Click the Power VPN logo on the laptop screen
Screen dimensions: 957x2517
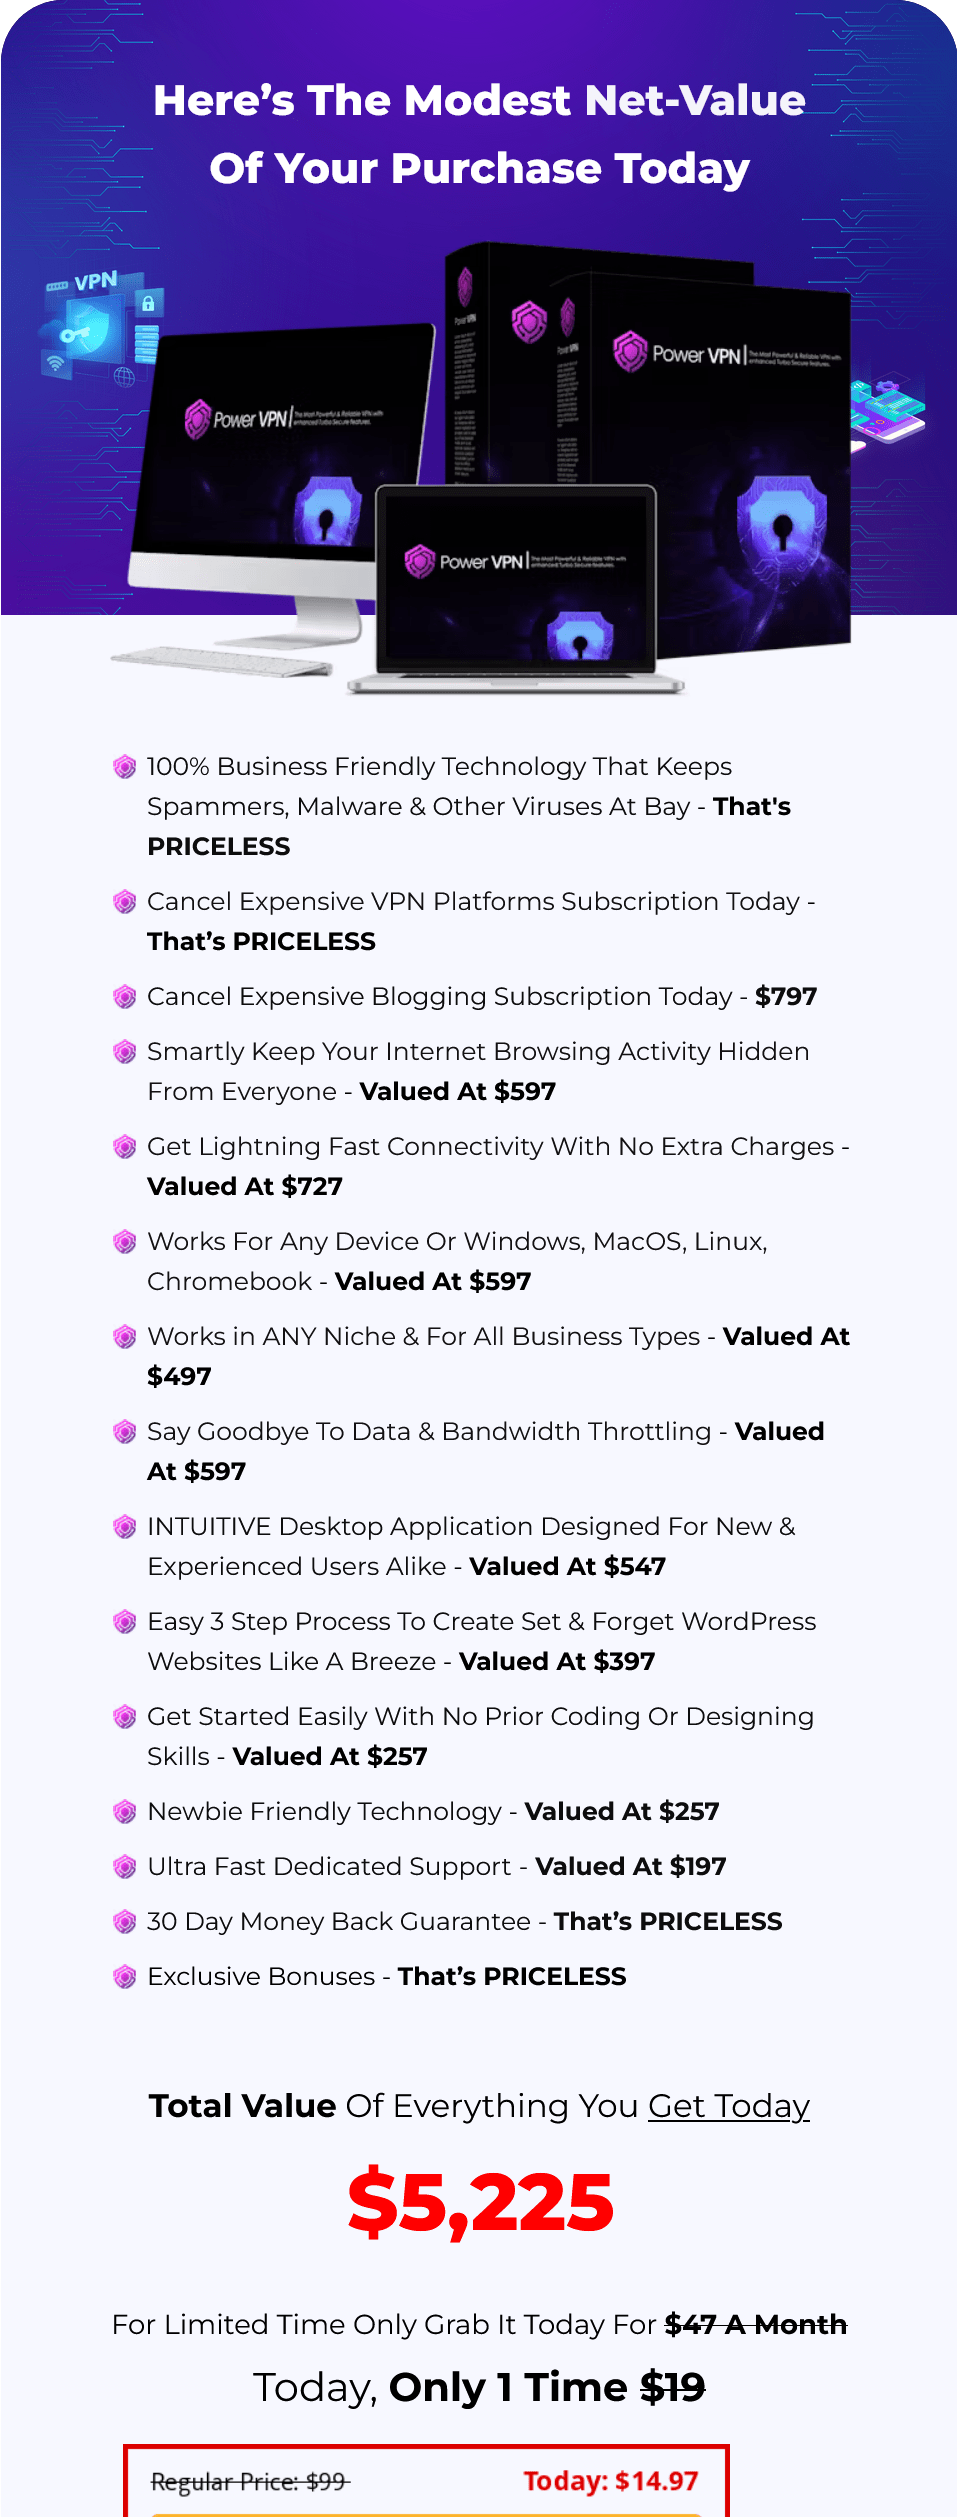[x=466, y=561]
